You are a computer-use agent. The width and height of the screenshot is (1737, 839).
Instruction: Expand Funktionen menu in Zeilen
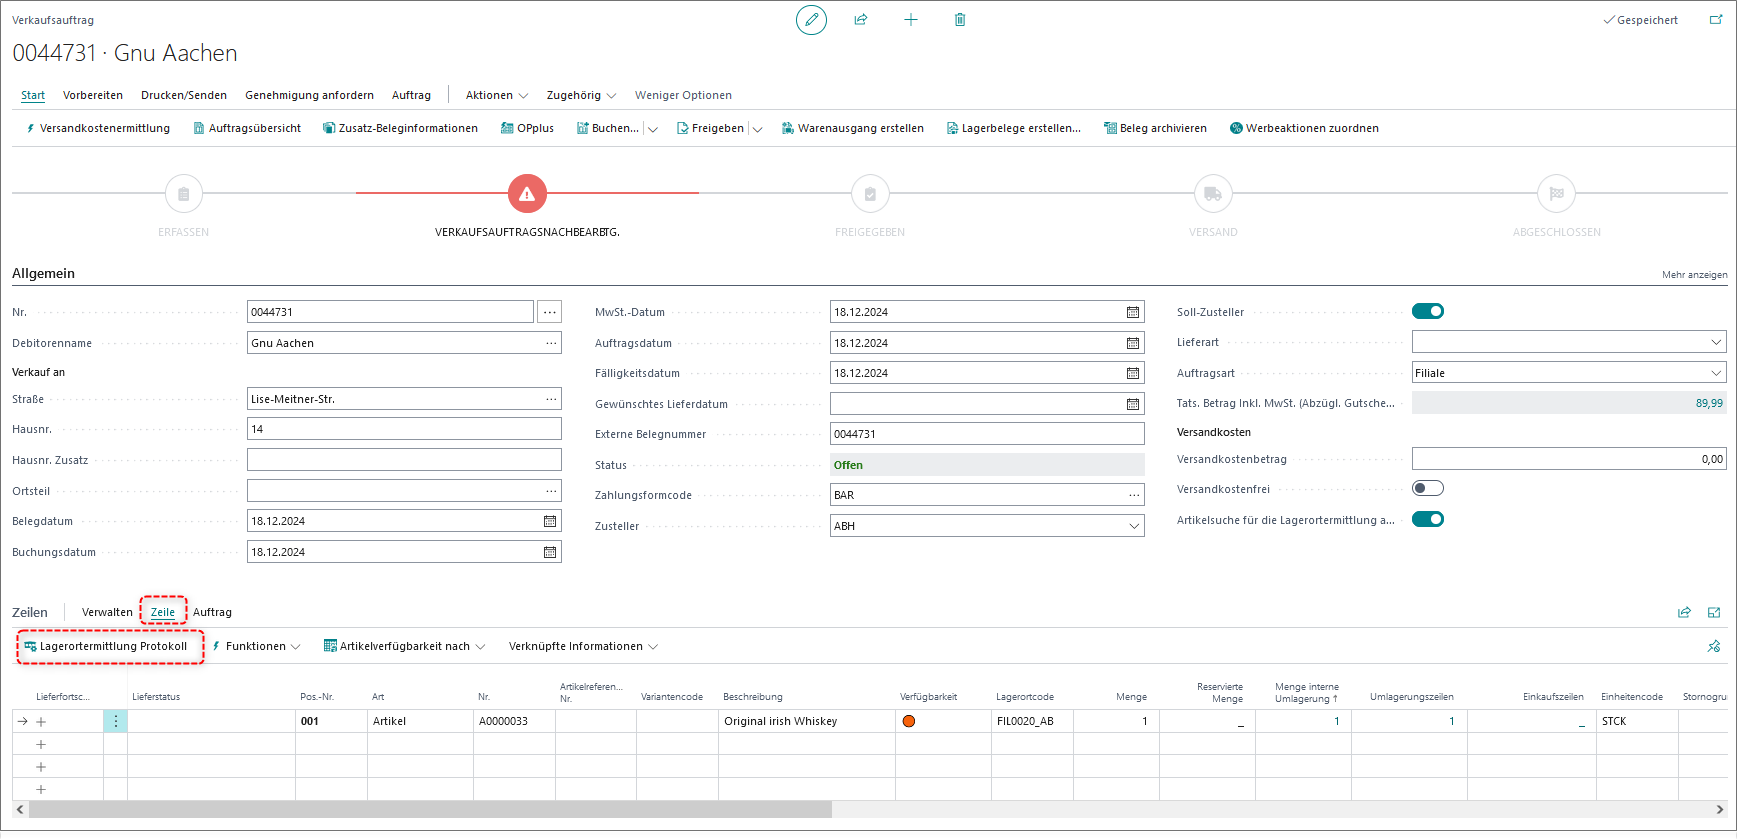[x=256, y=646]
